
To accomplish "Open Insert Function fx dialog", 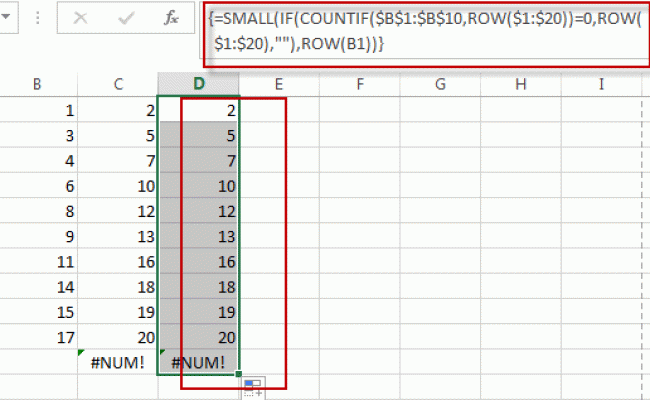I will point(171,18).
